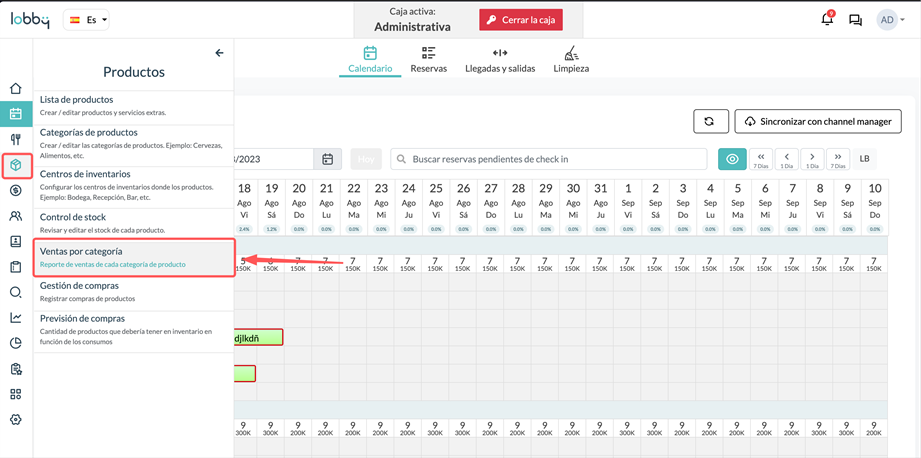
Task: Open the Es language dropdown
Action: (86, 19)
